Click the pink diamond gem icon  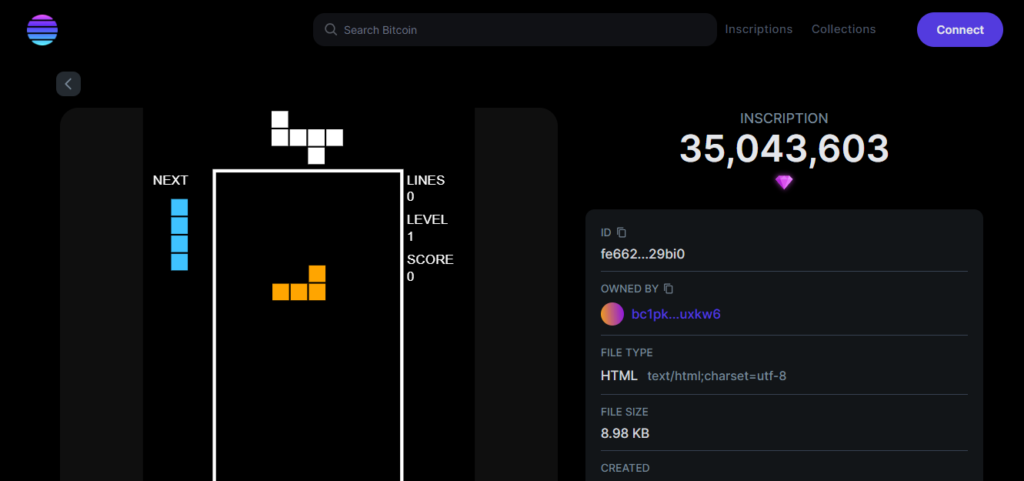coord(784,182)
